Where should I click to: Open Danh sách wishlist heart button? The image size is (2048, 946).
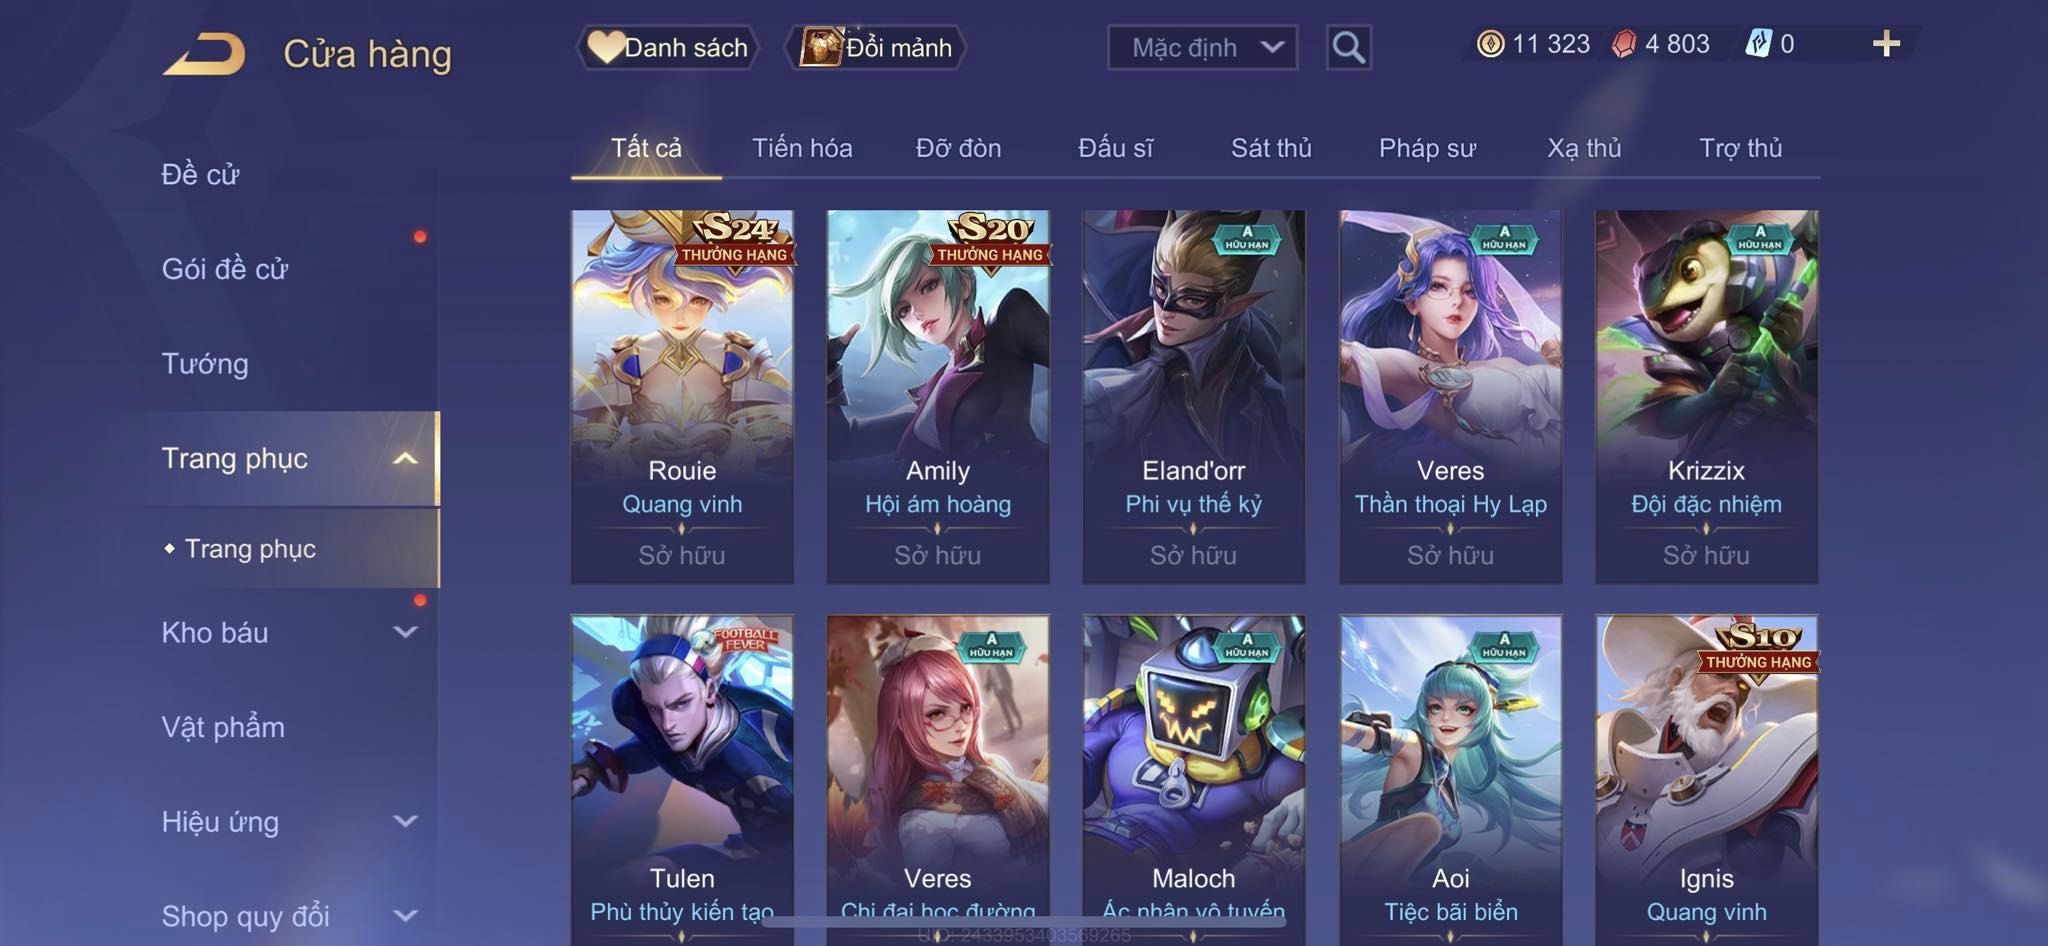(667, 47)
